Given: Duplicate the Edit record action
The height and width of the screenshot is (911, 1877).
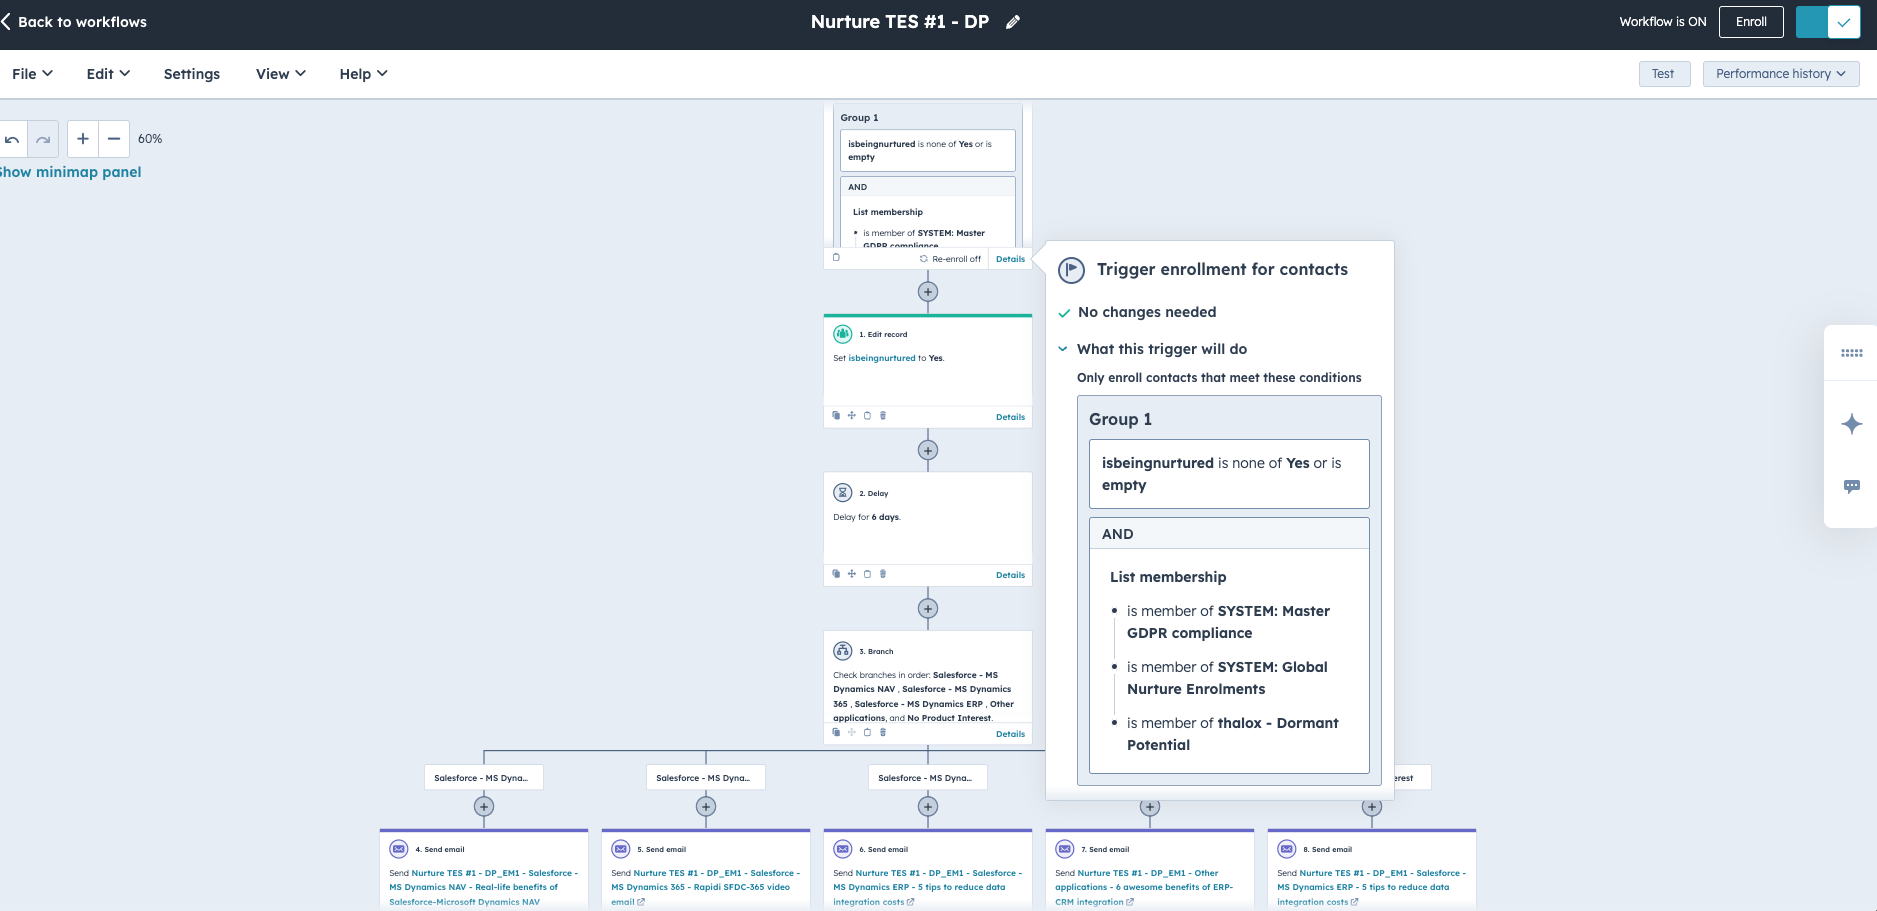Looking at the screenshot, I should (x=837, y=416).
